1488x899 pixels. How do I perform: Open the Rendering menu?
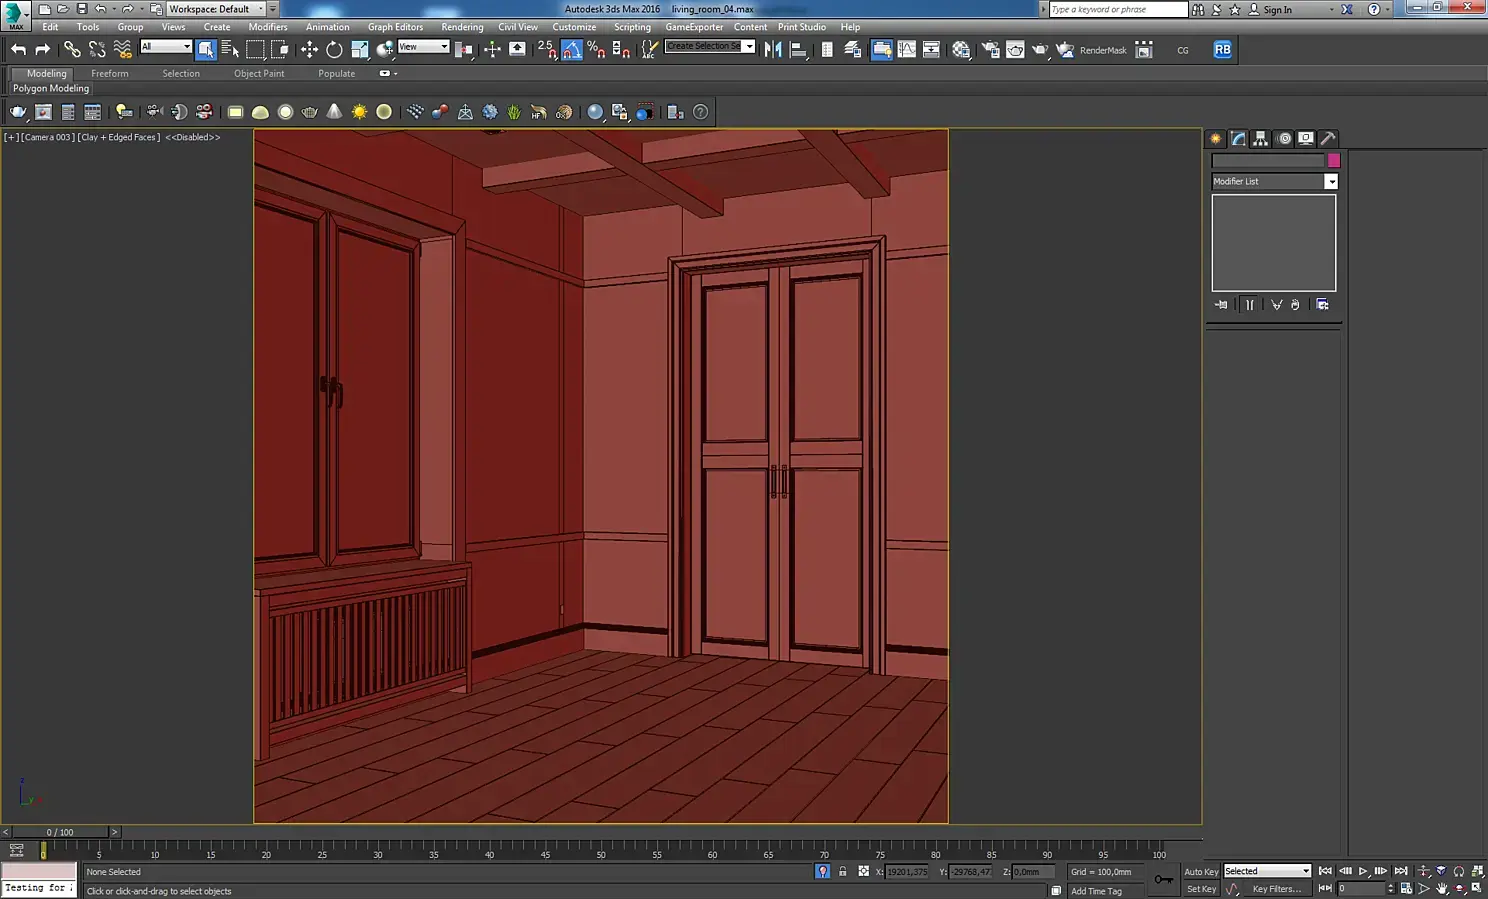[x=462, y=27]
